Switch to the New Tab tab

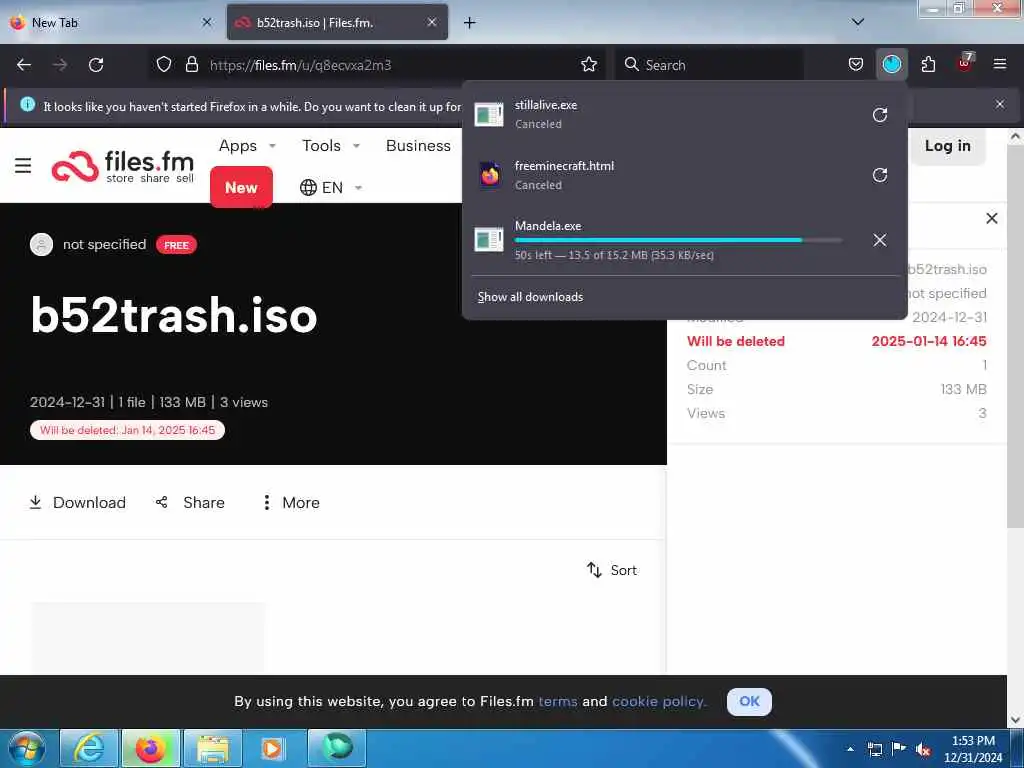pos(111,22)
